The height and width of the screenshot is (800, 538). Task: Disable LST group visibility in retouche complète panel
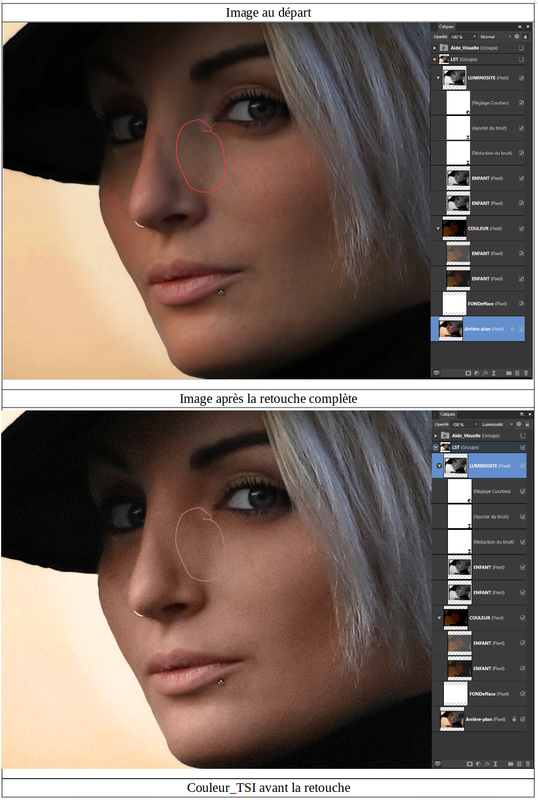(x=523, y=447)
